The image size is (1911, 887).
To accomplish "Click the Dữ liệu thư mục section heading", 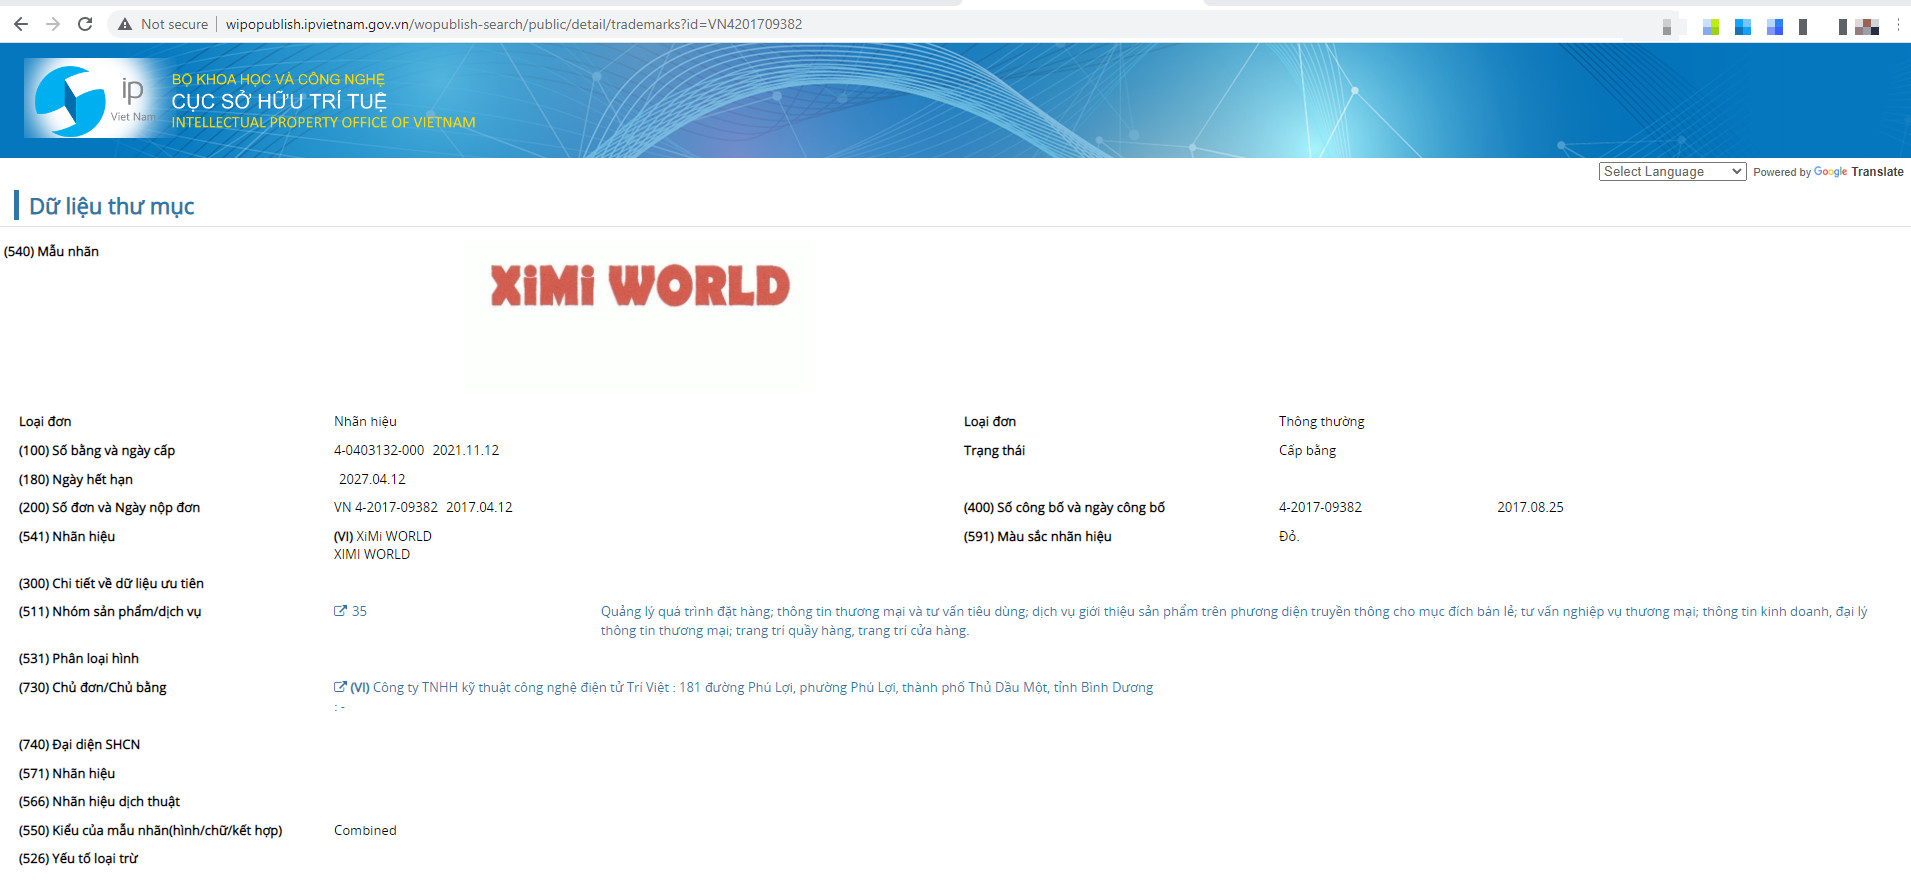I will [111, 206].
